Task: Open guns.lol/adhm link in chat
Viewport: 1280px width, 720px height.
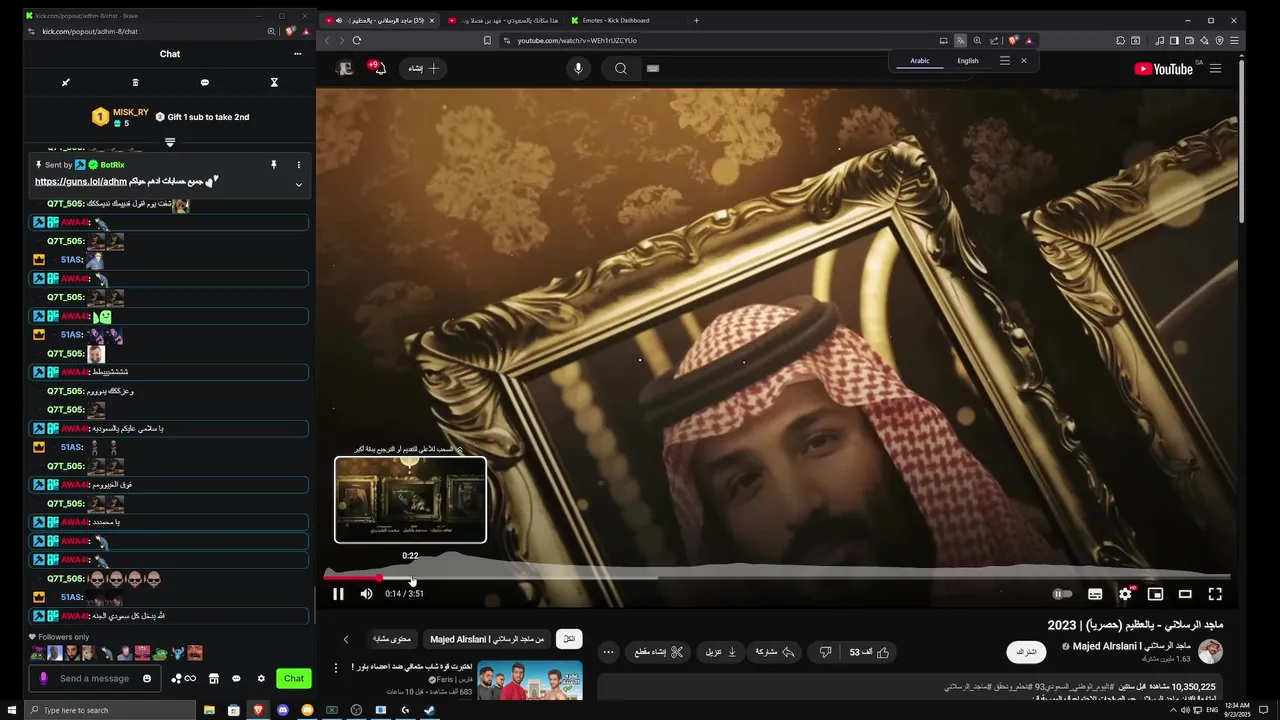Action: [x=81, y=182]
